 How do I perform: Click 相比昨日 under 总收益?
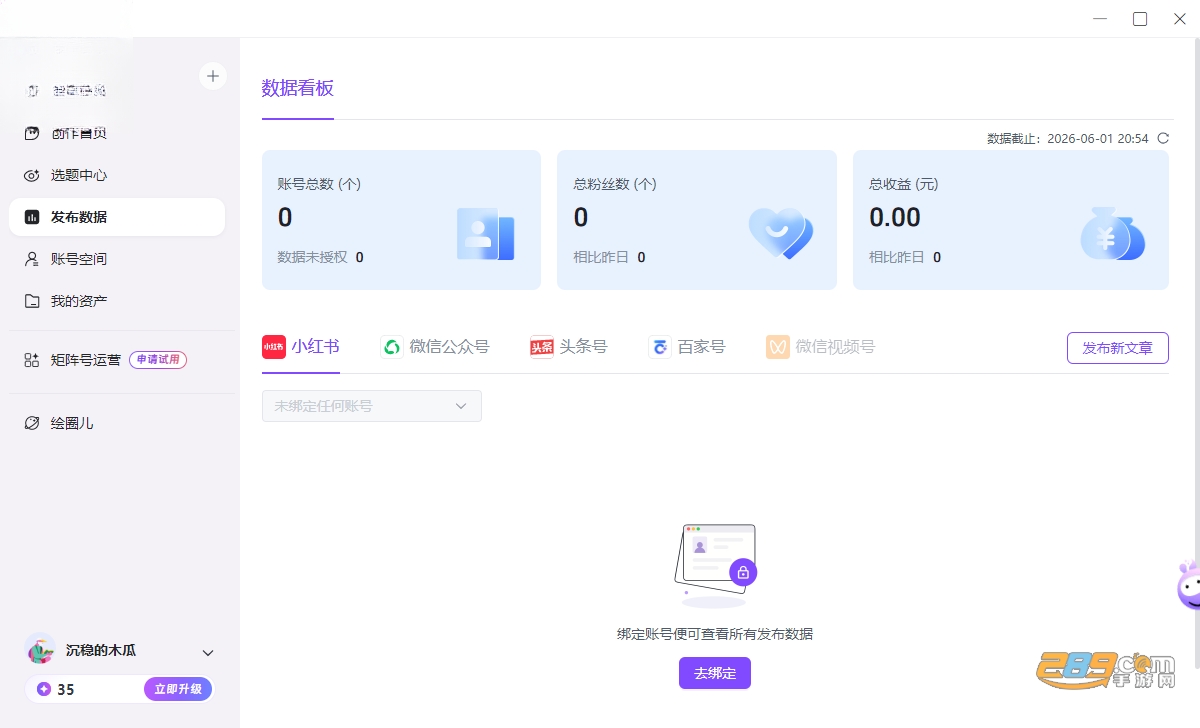point(897,257)
